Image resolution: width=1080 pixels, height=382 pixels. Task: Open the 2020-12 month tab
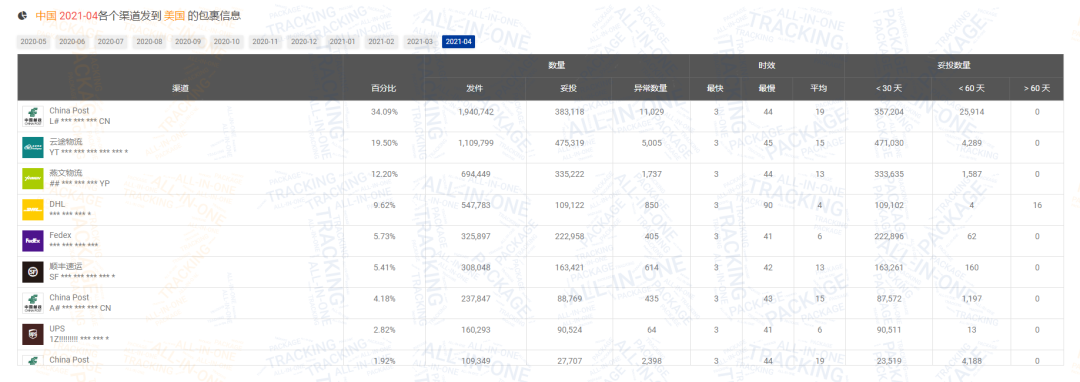point(304,42)
